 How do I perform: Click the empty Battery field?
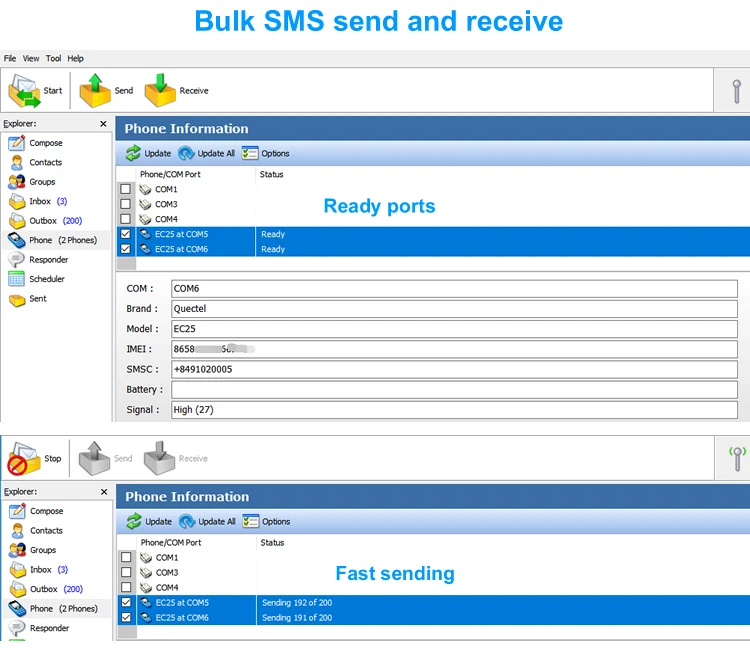(x=453, y=389)
